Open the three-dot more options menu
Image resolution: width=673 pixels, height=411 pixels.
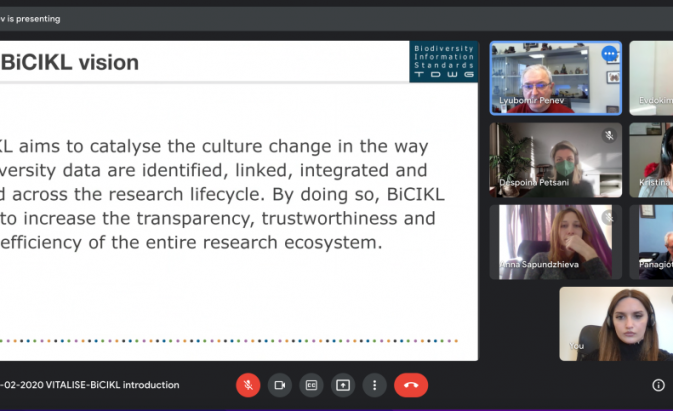375,385
